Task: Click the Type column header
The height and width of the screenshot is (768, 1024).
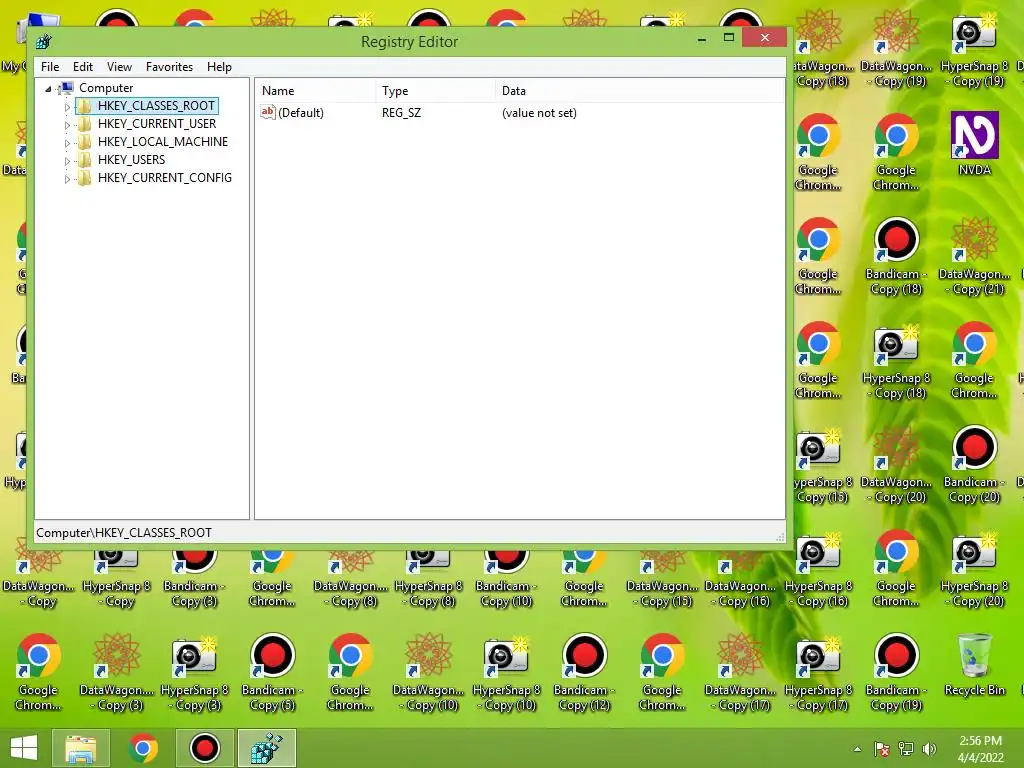Action: tap(436, 91)
